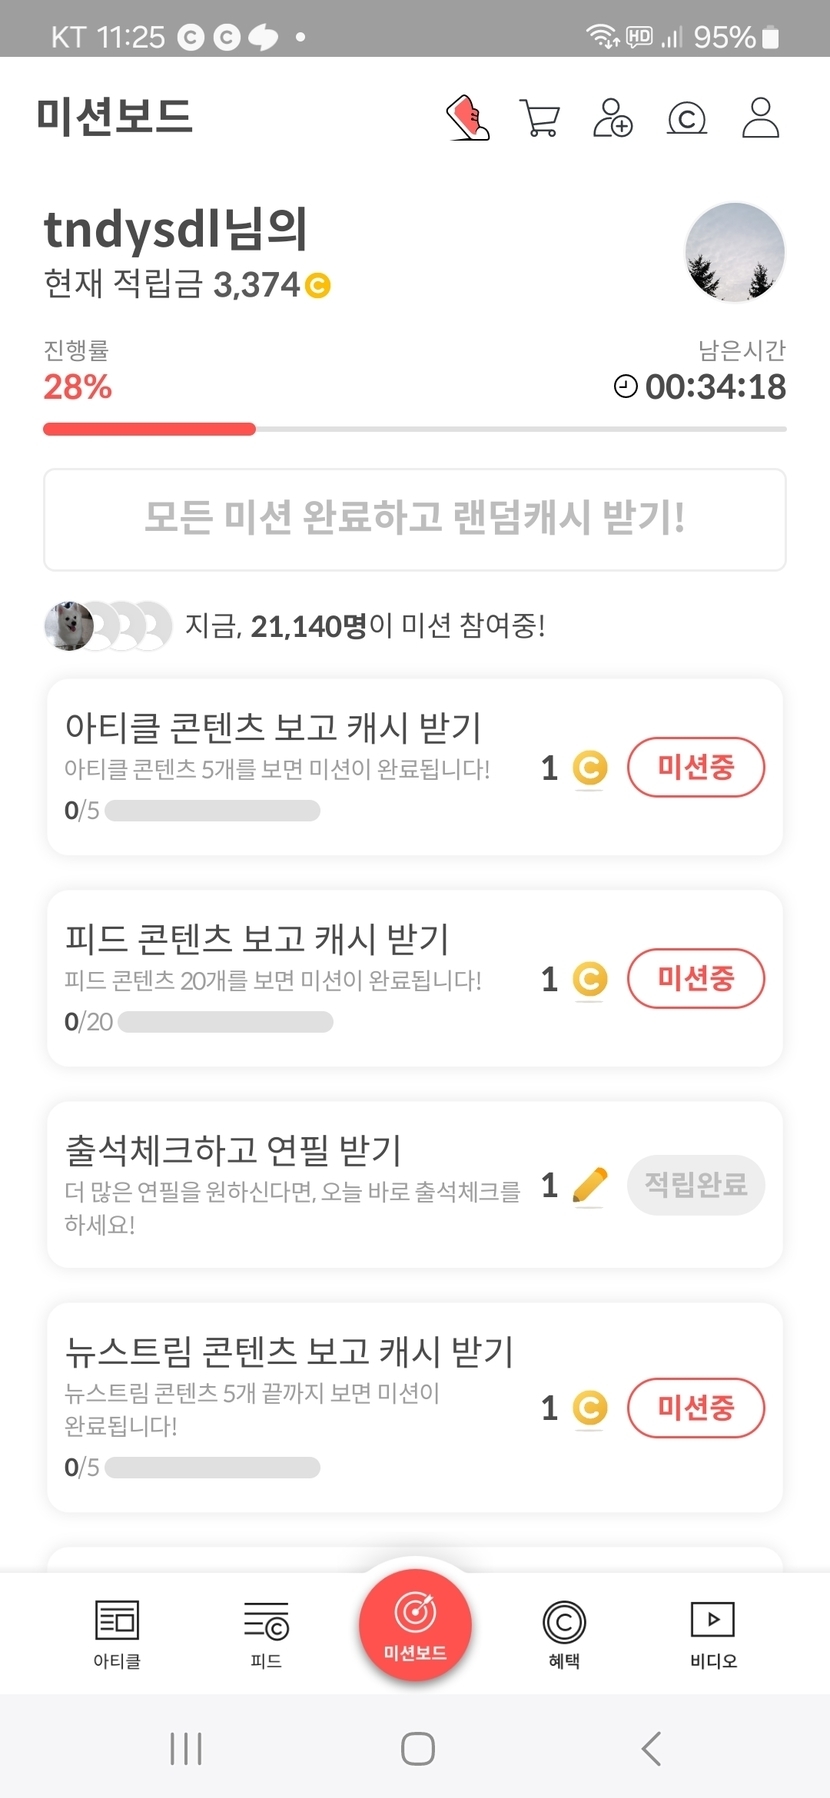830x1798 pixels.
Task: Tap 미션중 for 뉴스트림 콘텐츠 mission
Action: pyautogui.click(x=696, y=1409)
